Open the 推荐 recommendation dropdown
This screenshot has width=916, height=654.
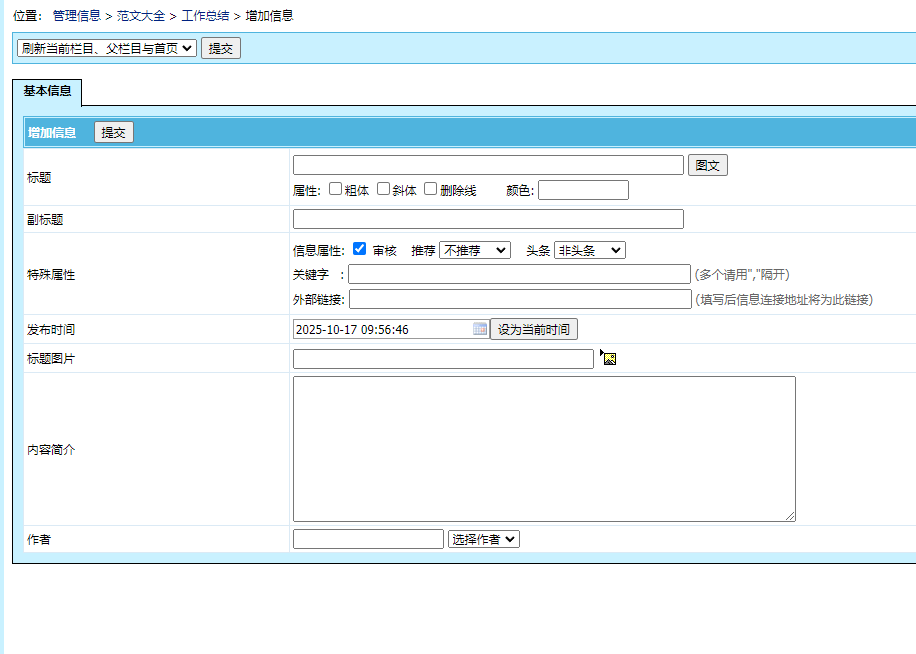pos(475,250)
